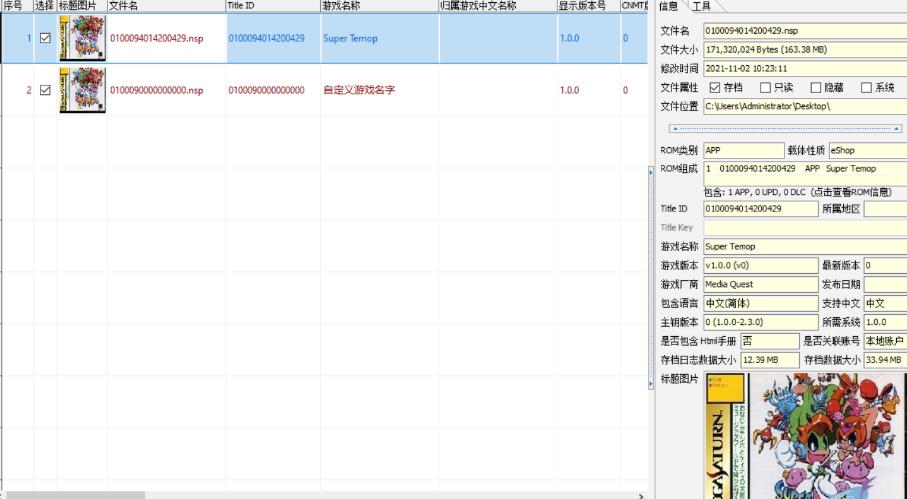This screenshot has height=499, width=907.
Task: Click the 主钥版本 field 0 (1.0.0-2.3.0)
Action: coord(761,322)
